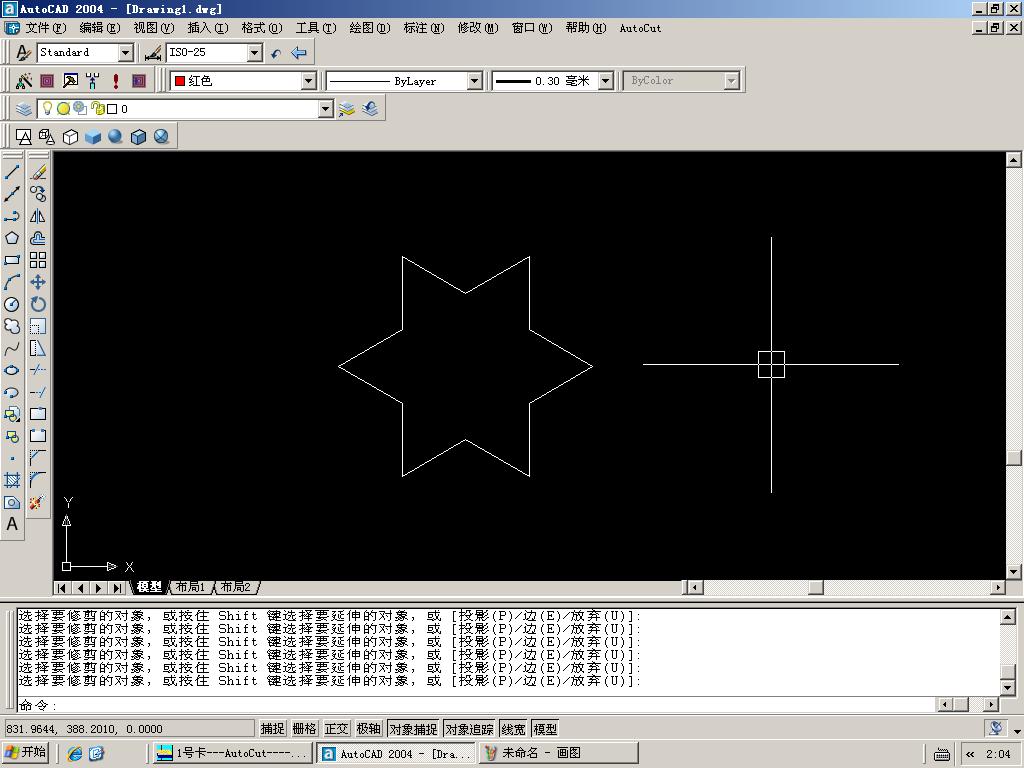Screen dimensions: 1024x768
Task: Open the 绘图(D) menu
Action: pos(369,28)
